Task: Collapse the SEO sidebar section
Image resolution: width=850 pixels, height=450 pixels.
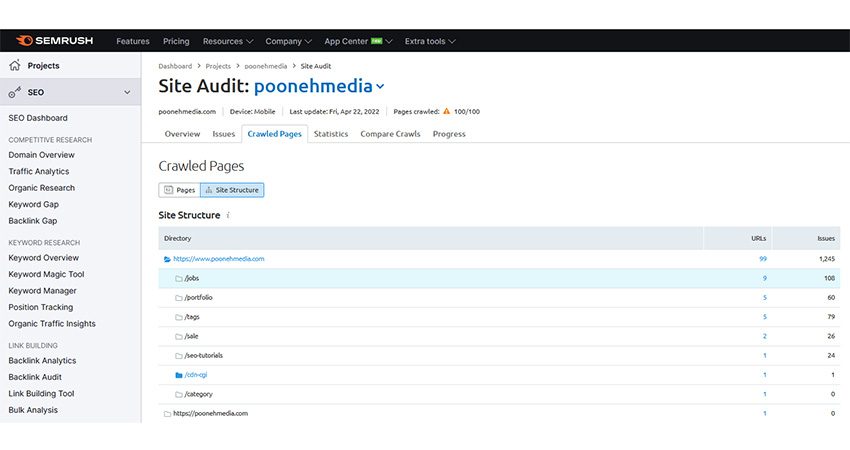Action: [x=127, y=92]
